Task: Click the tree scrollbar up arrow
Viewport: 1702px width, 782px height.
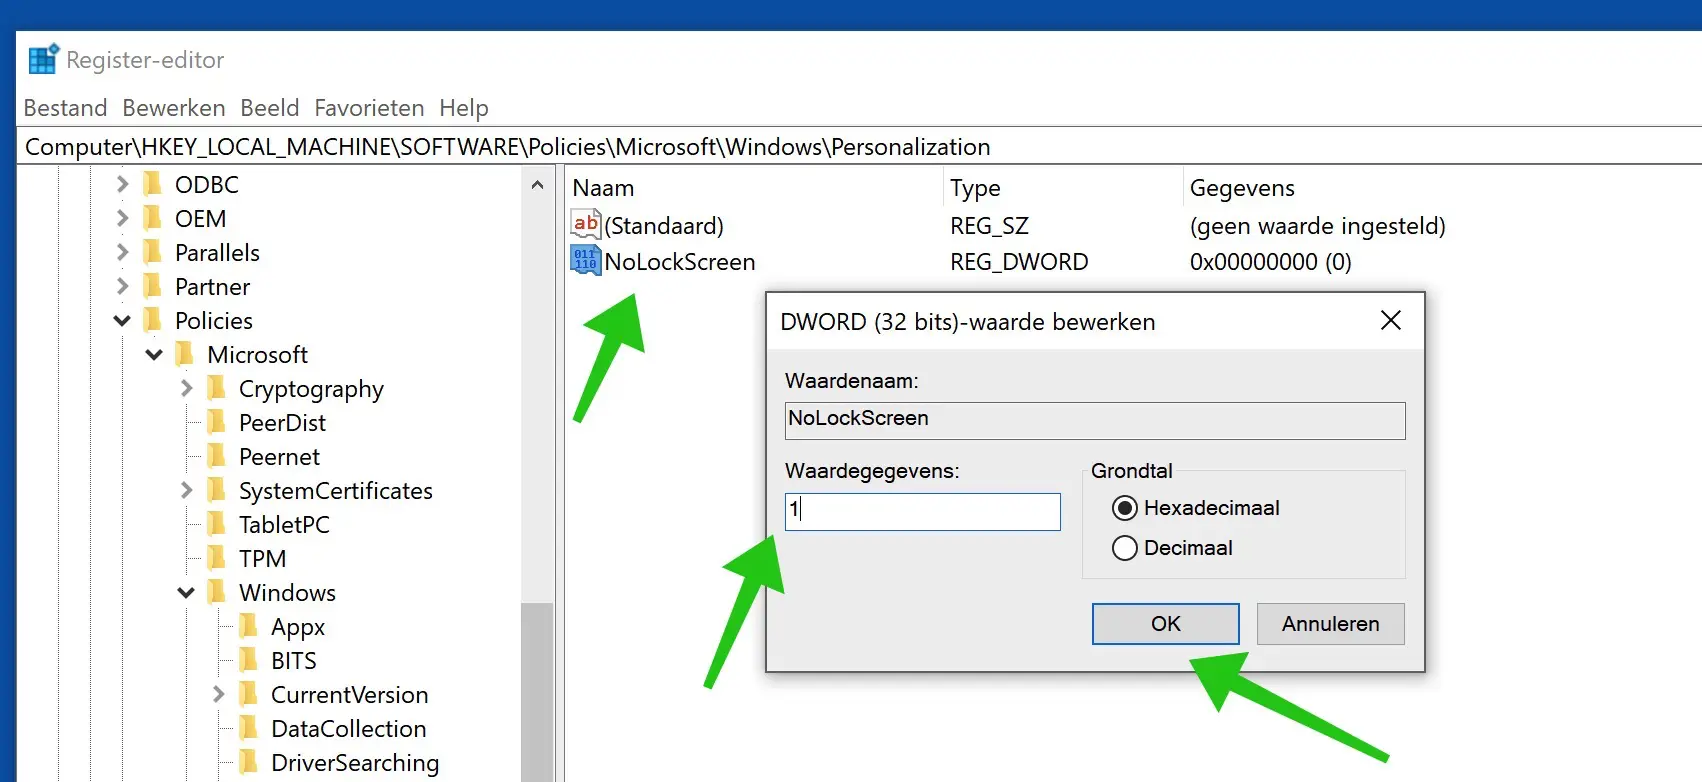Action: pyautogui.click(x=537, y=185)
